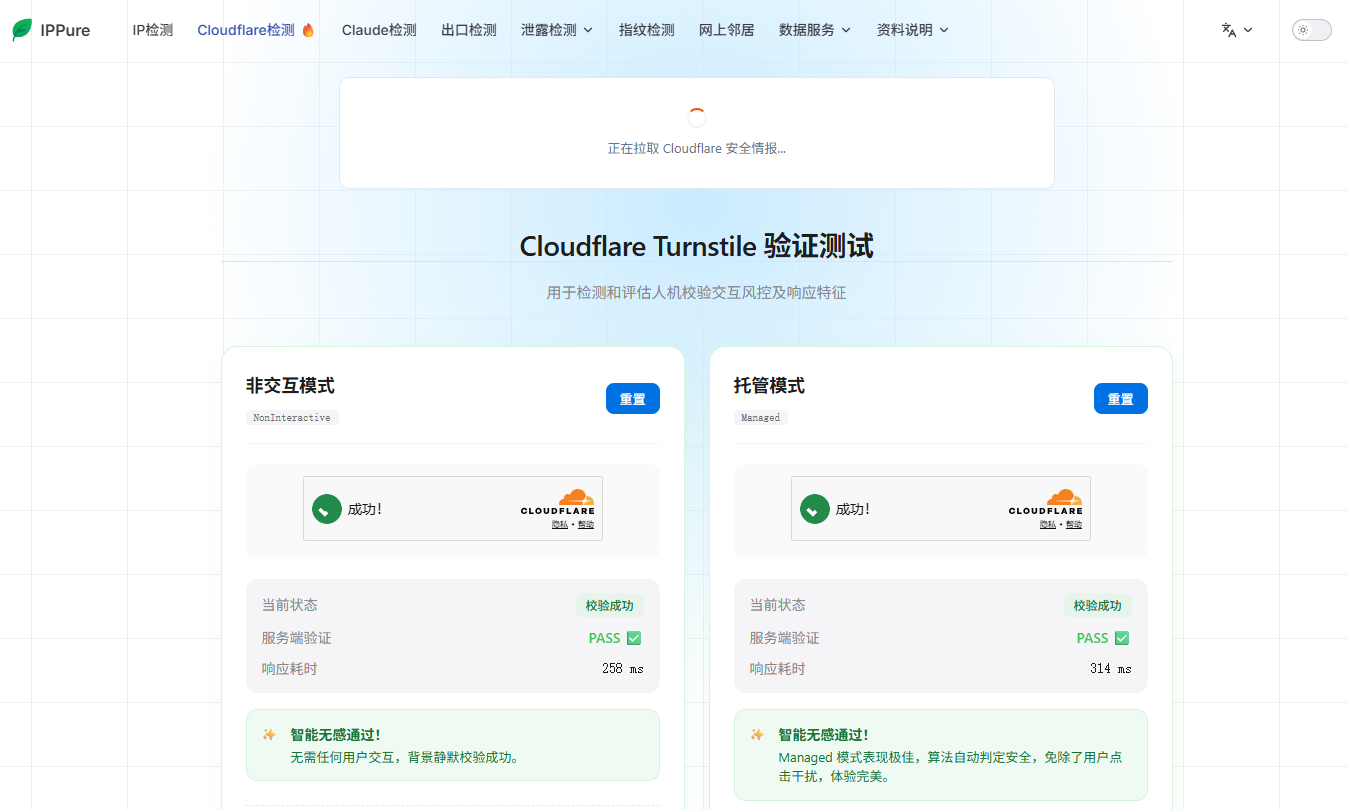Click the '无需任何用户交互，背景静默校验成功。' message
Image resolution: width=1348 pixels, height=810 pixels.
[x=405, y=757]
